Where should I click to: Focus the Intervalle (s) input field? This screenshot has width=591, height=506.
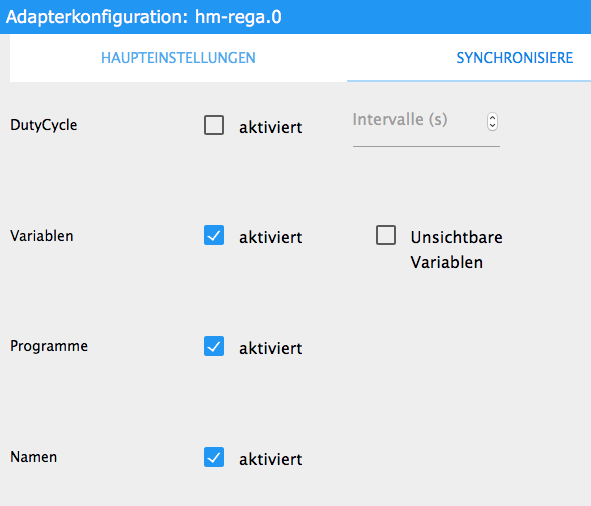tap(418, 122)
